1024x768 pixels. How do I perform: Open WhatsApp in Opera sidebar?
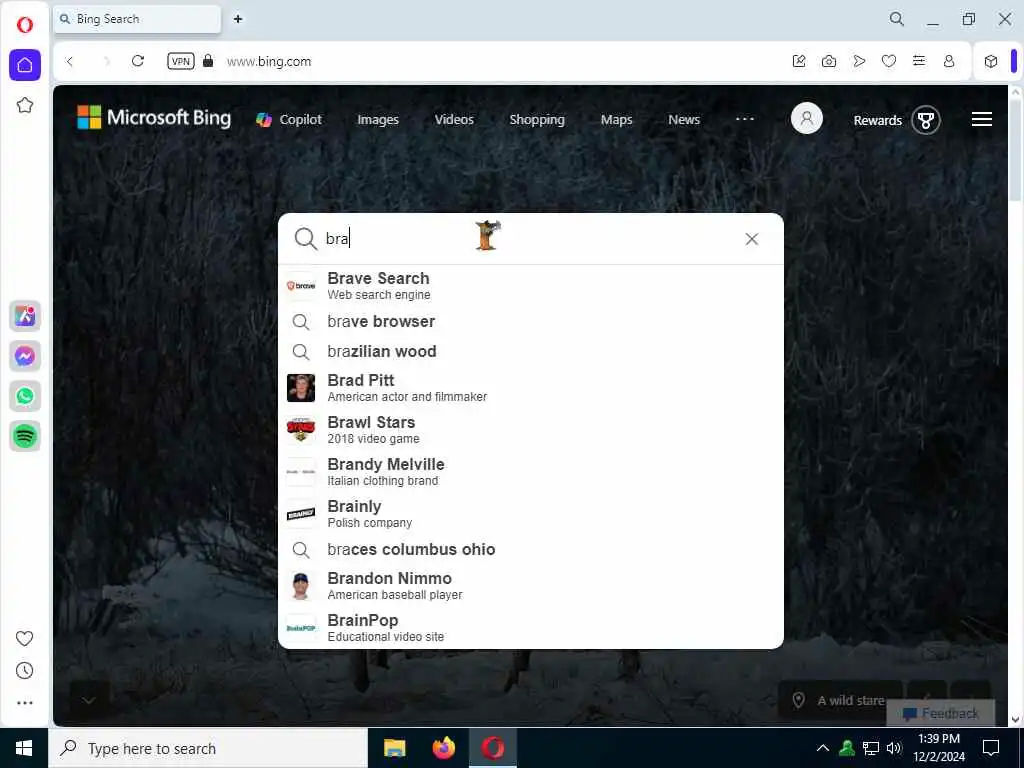point(25,396)
